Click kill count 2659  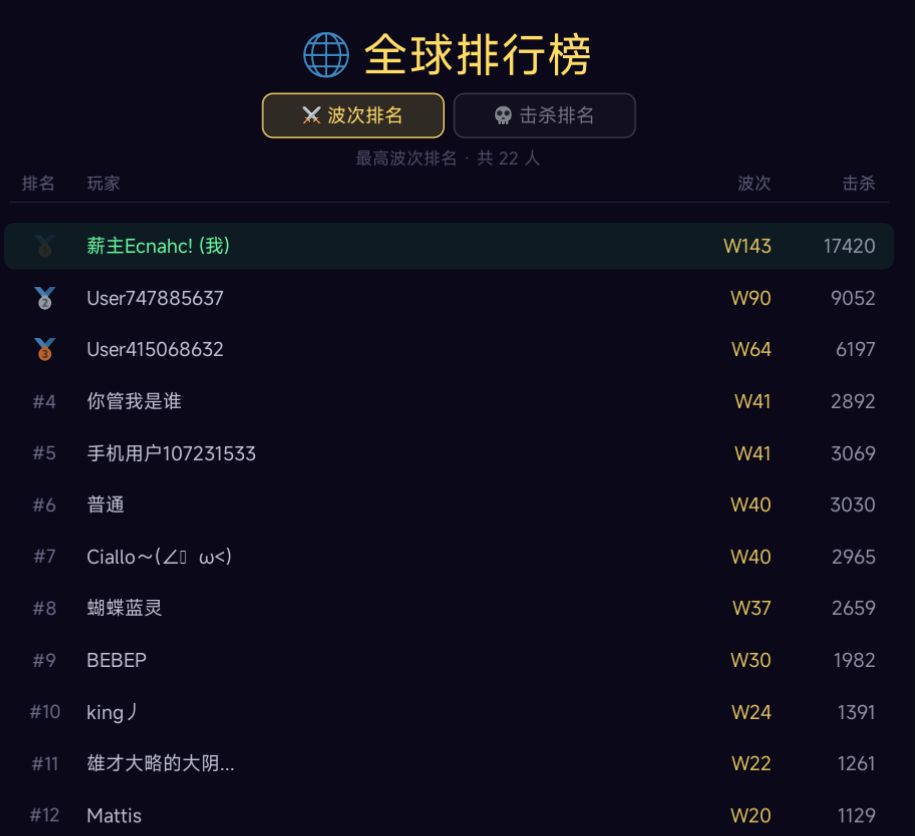[854, 608]
